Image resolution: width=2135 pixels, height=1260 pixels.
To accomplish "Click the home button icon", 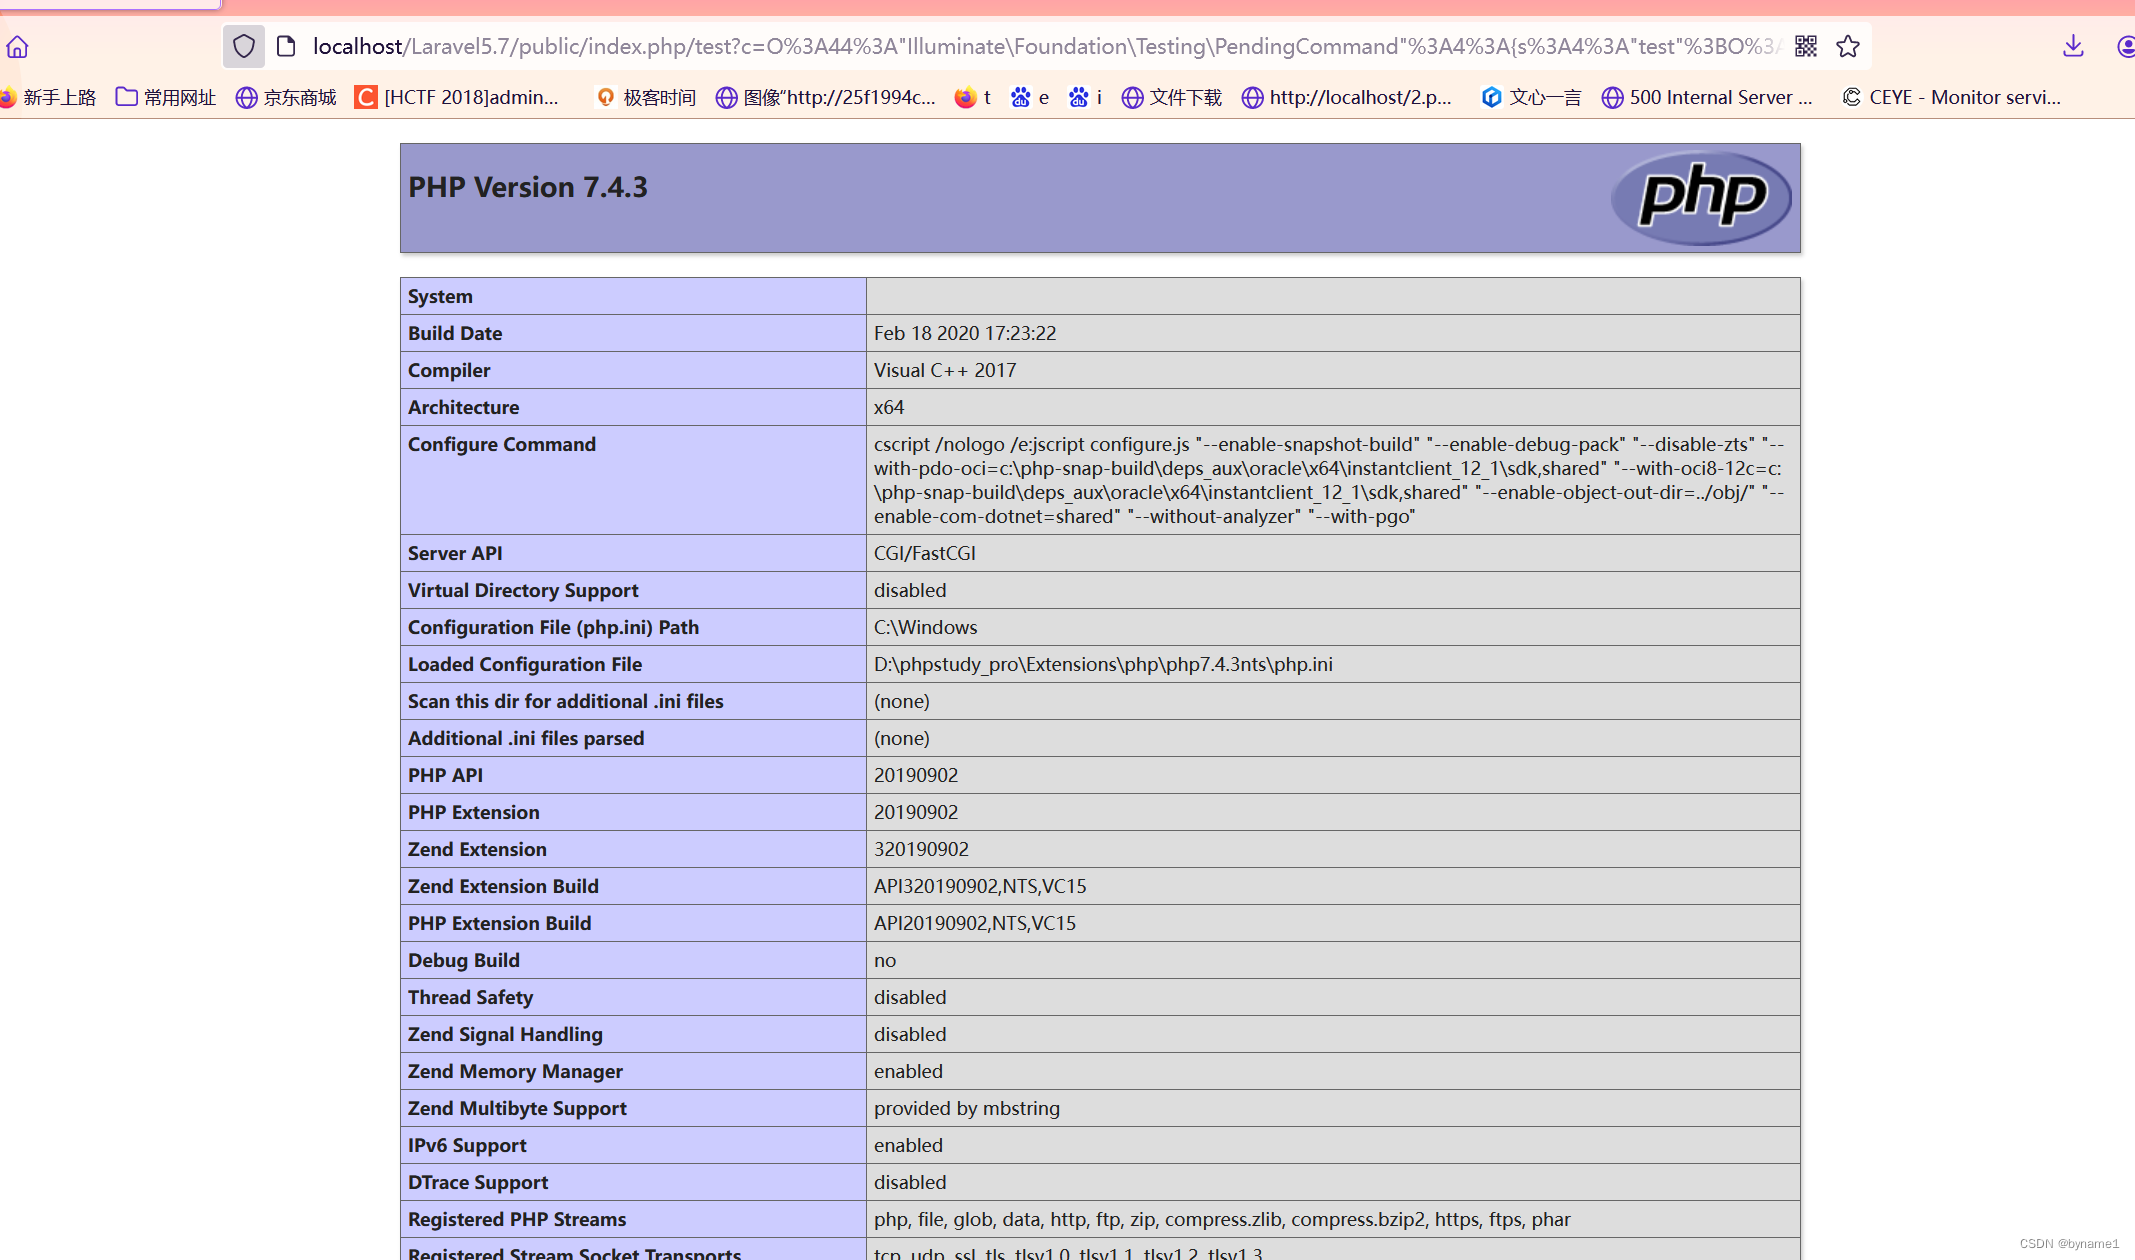I will [17, 46].
